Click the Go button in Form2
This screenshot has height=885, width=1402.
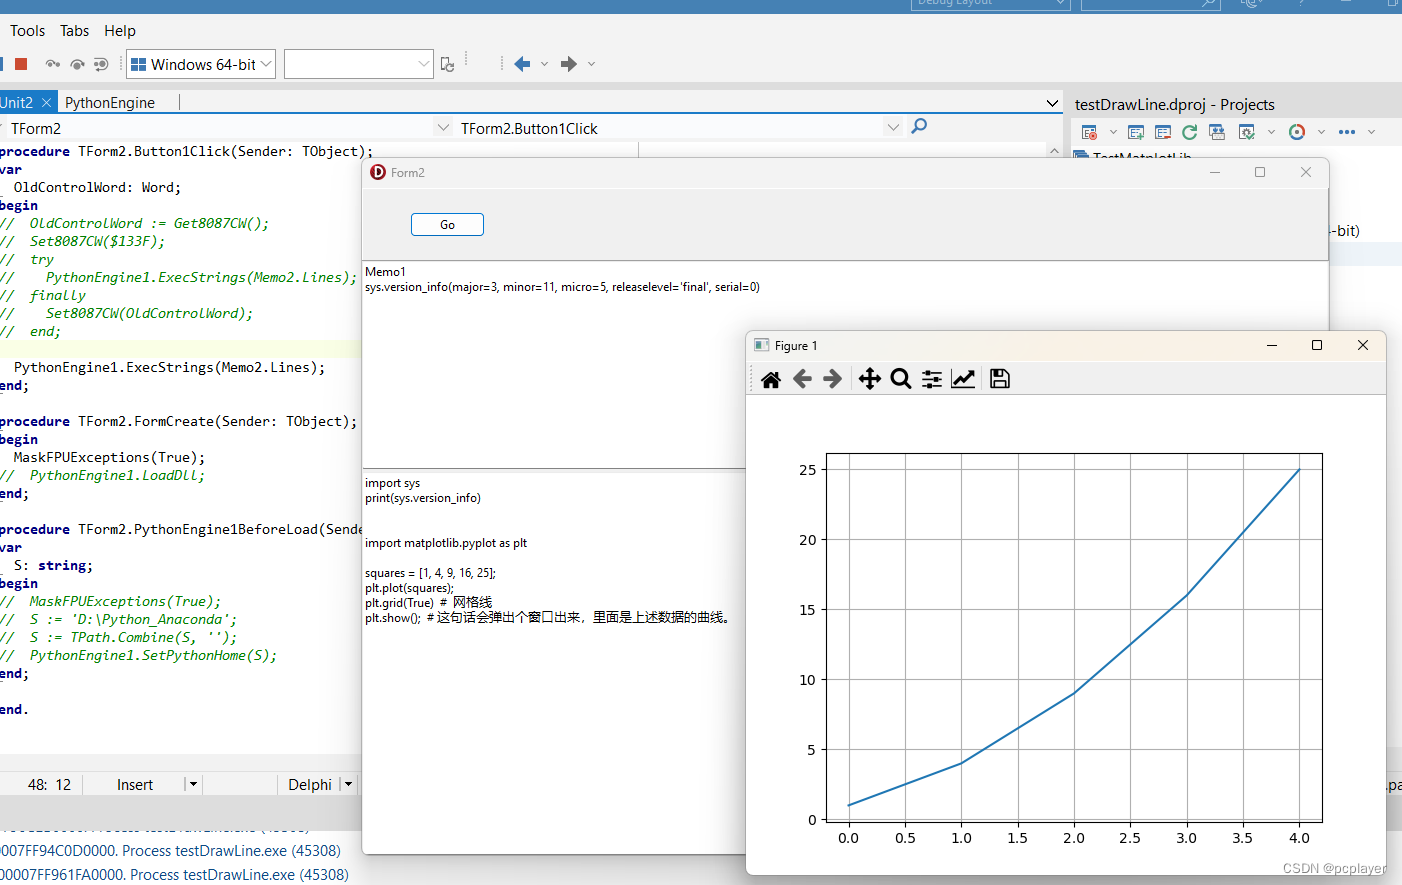click(447, 225)
